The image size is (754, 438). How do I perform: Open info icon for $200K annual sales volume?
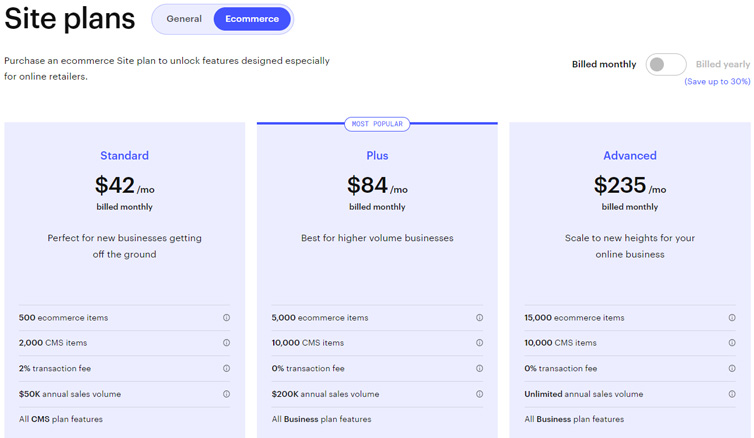coord(479,394)
